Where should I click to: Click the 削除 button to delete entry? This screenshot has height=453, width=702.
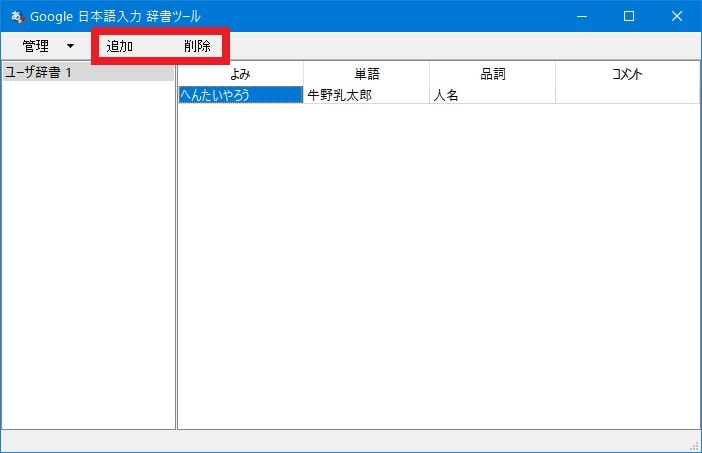coord(197,46)
